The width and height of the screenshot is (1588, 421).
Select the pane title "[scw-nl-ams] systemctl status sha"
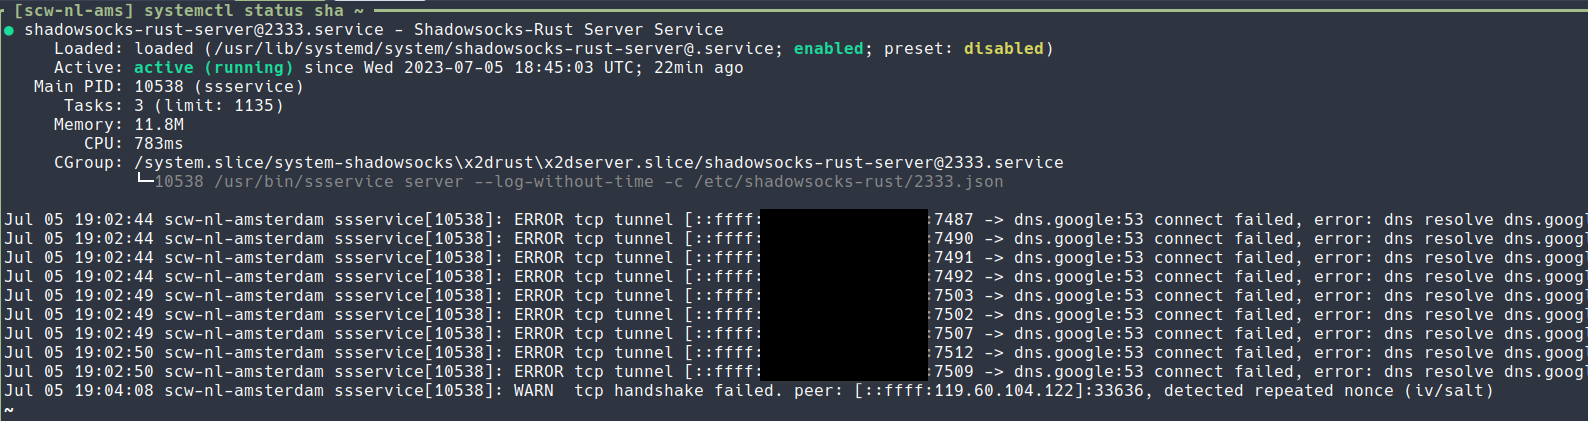point(178,10)
